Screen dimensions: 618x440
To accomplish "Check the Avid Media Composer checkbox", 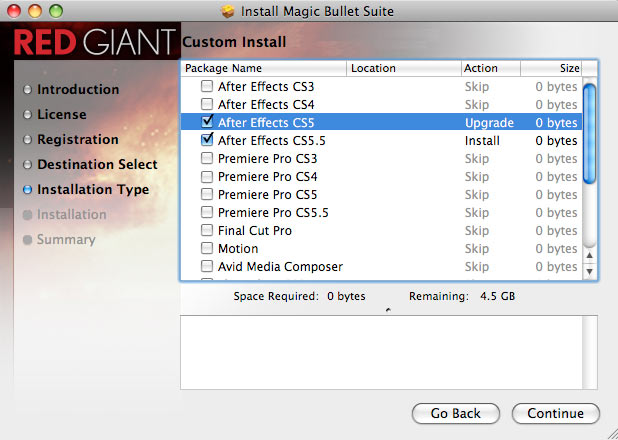I will 207,266.
